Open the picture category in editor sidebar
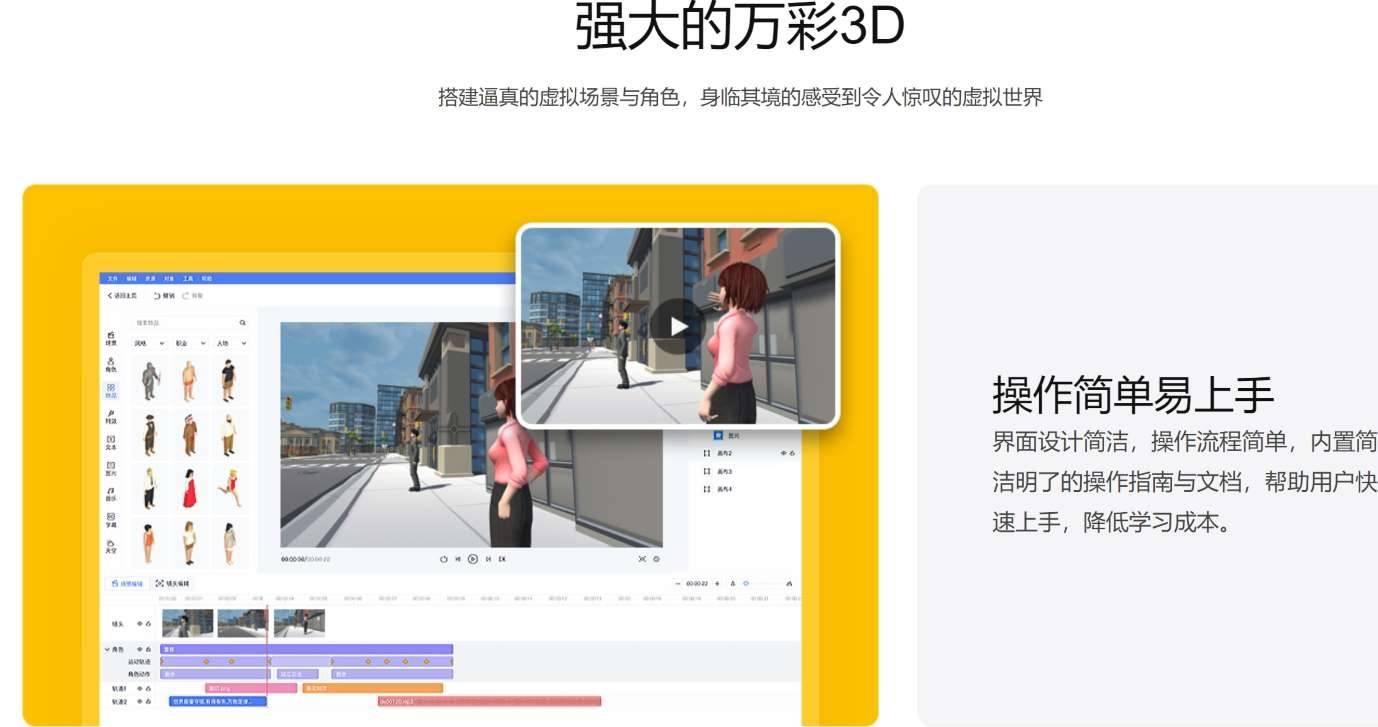 (111, 468)
